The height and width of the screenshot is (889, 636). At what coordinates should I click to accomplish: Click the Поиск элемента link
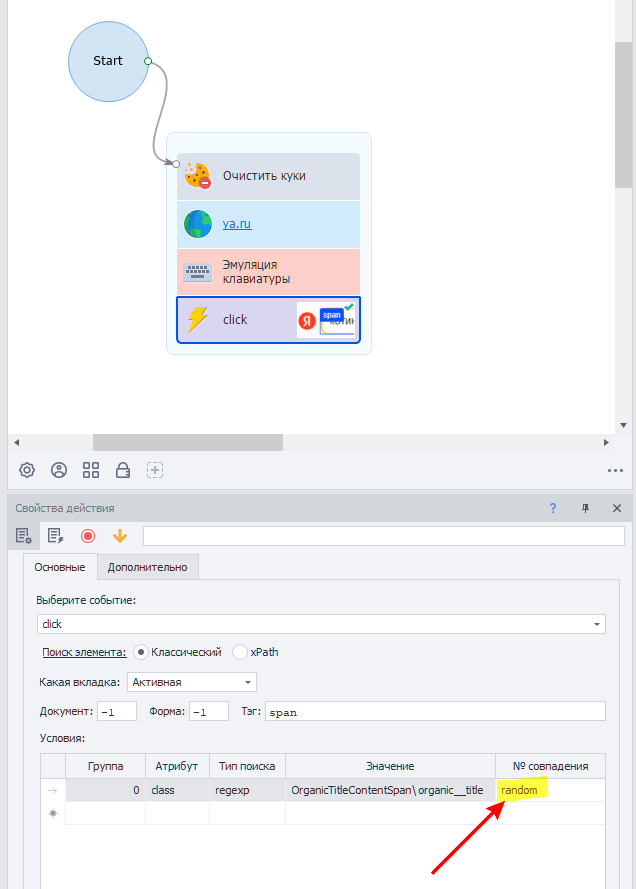point(84,652)
